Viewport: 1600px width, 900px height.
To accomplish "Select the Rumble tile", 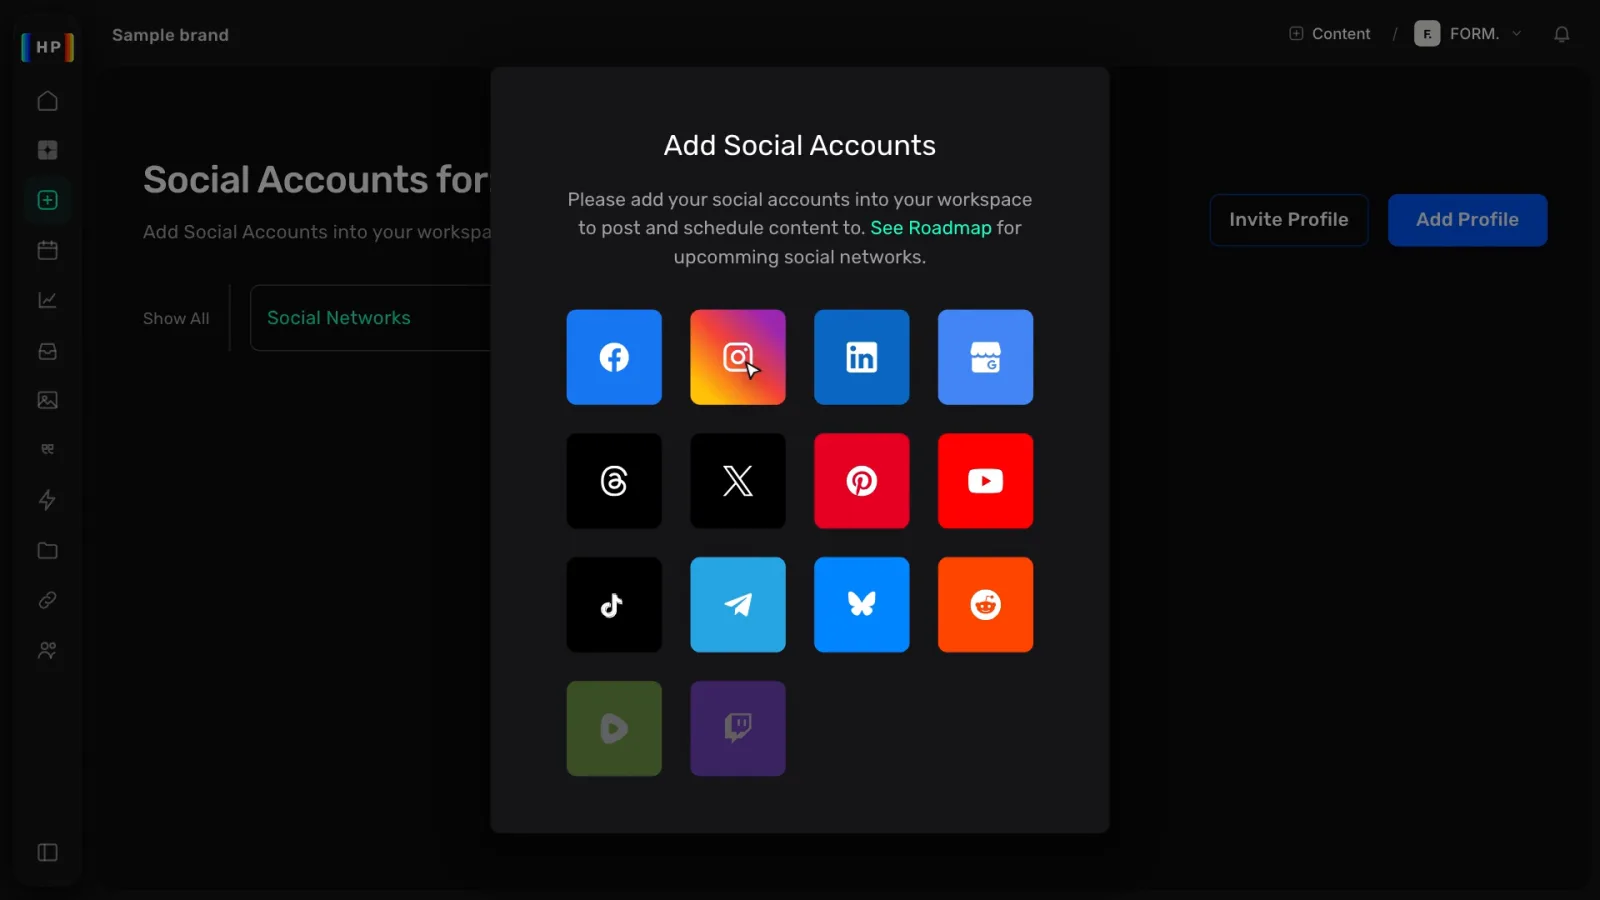I will [614, 729].
